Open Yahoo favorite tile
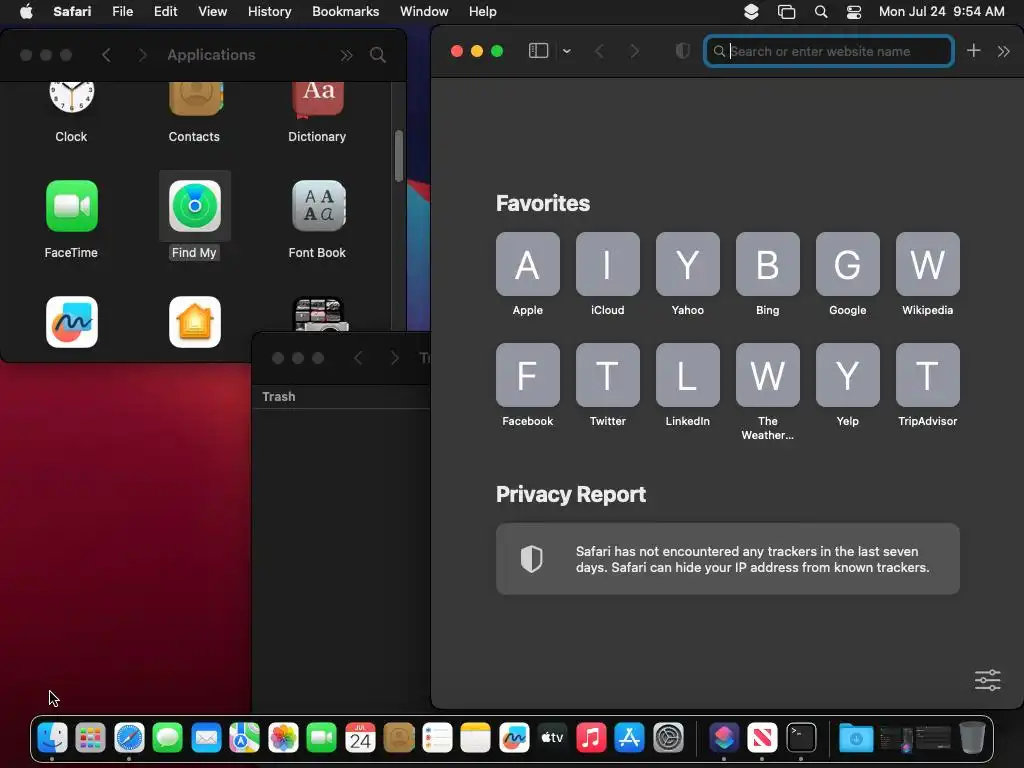 688,264
